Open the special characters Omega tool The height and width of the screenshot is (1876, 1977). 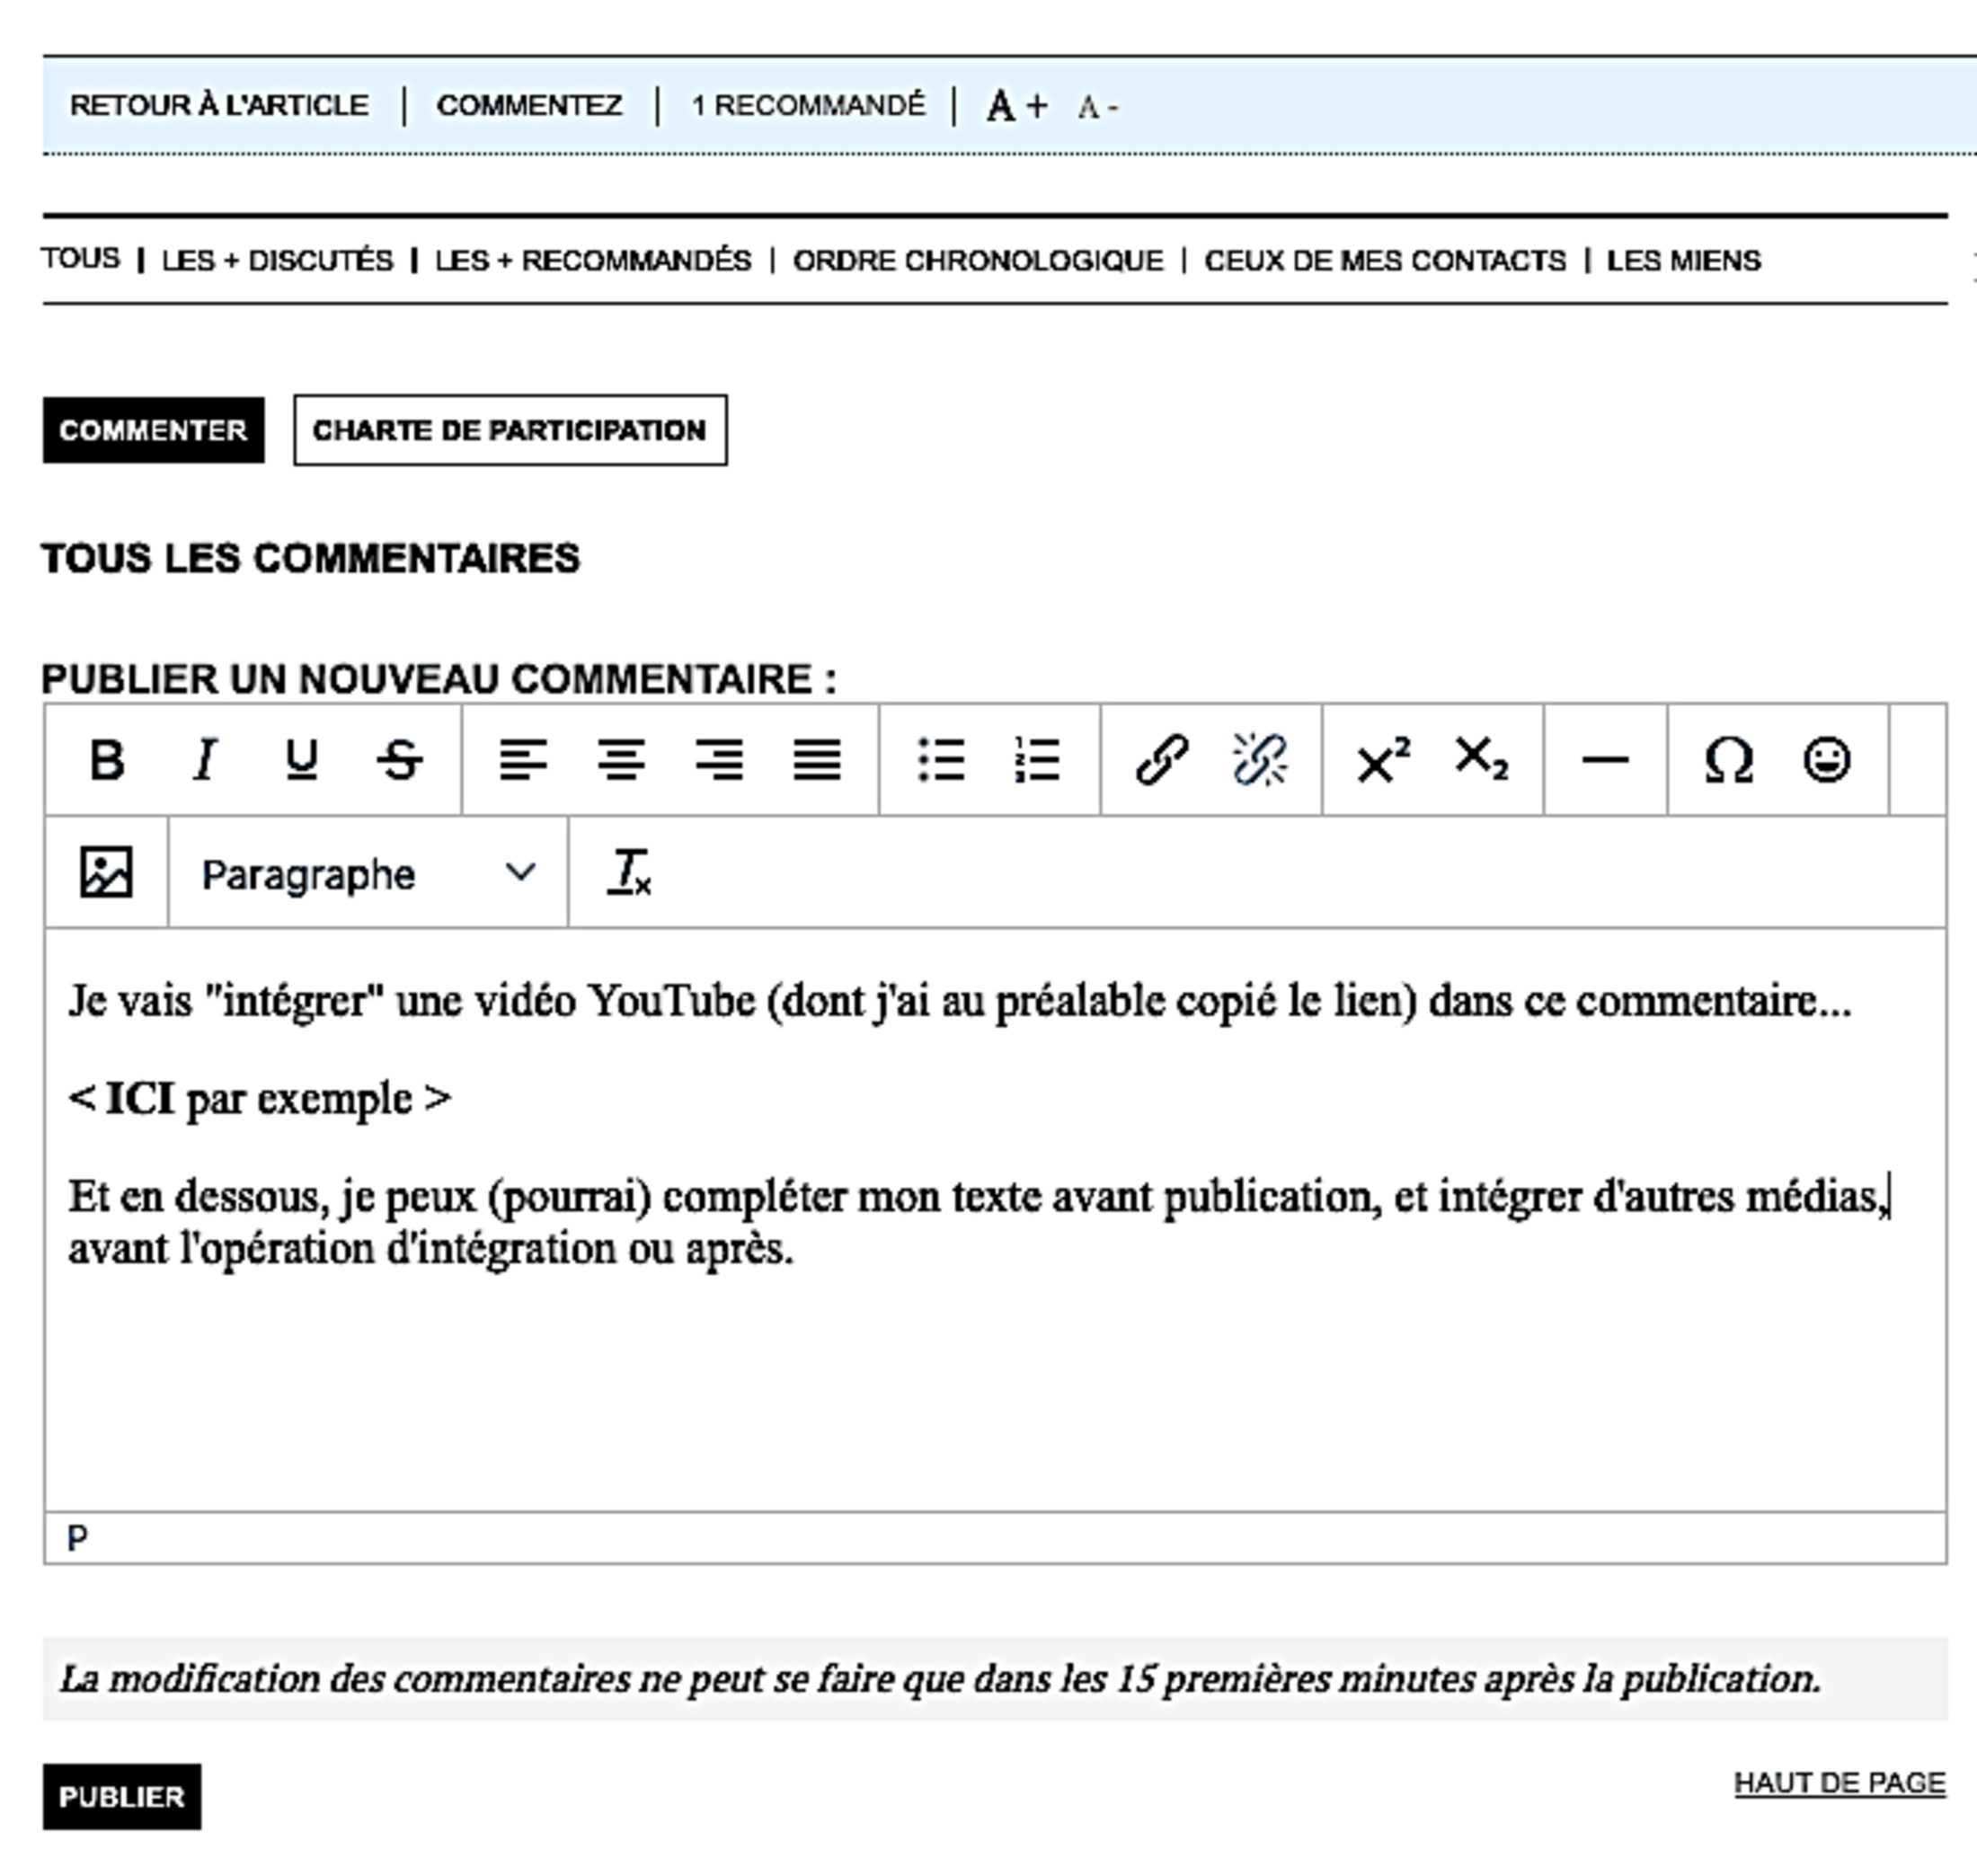coord(1728,760)
